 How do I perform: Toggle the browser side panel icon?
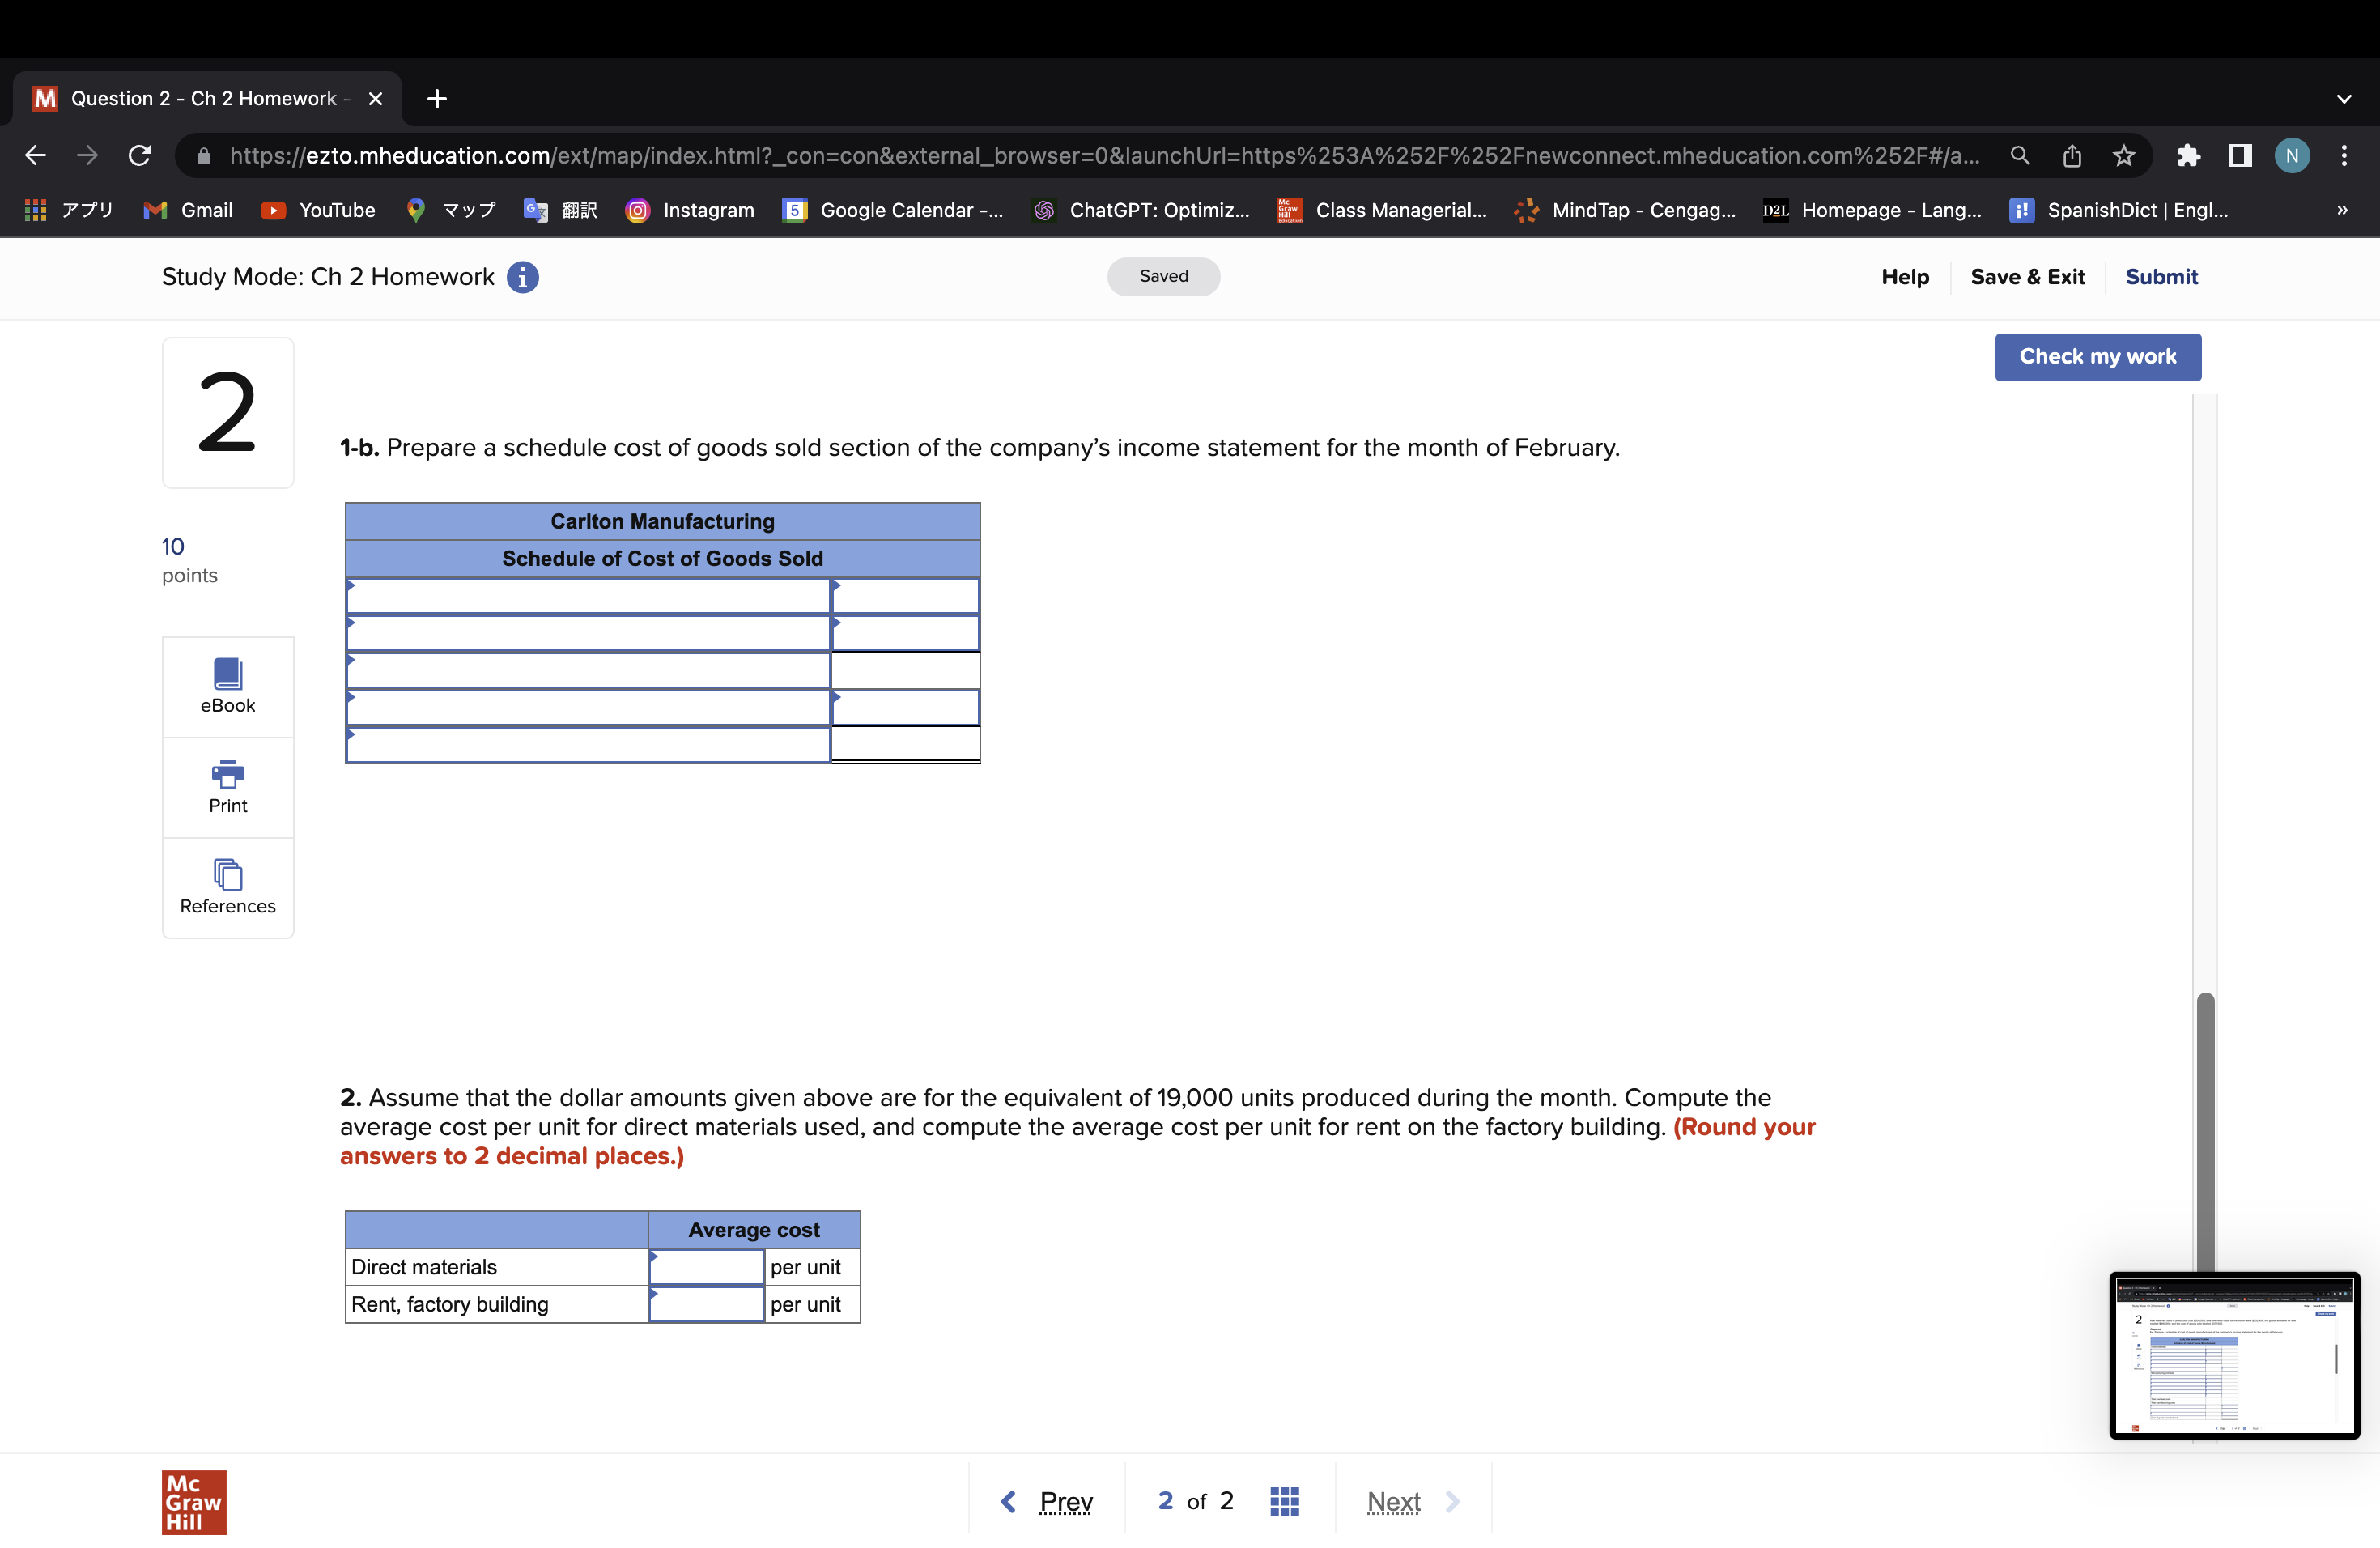(2240, 156)
